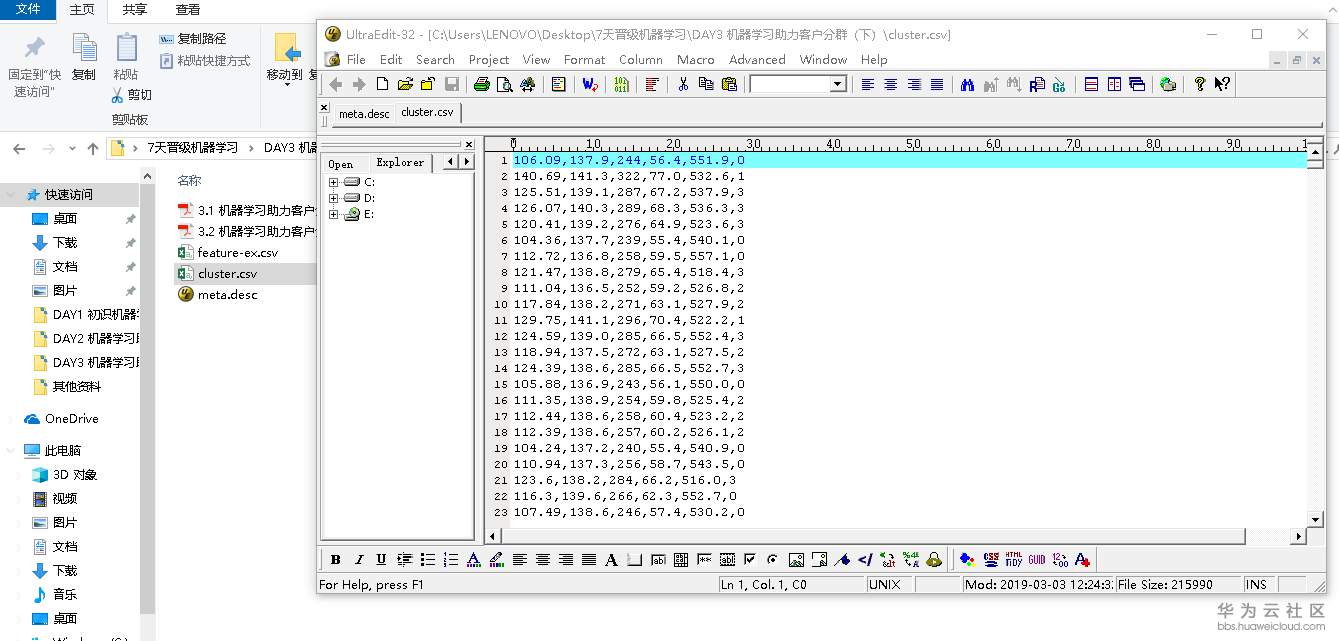Click 剪切 in File Explorer ribbon
The height and width of the screenshot is (641, 1339).
pos(131,95)
